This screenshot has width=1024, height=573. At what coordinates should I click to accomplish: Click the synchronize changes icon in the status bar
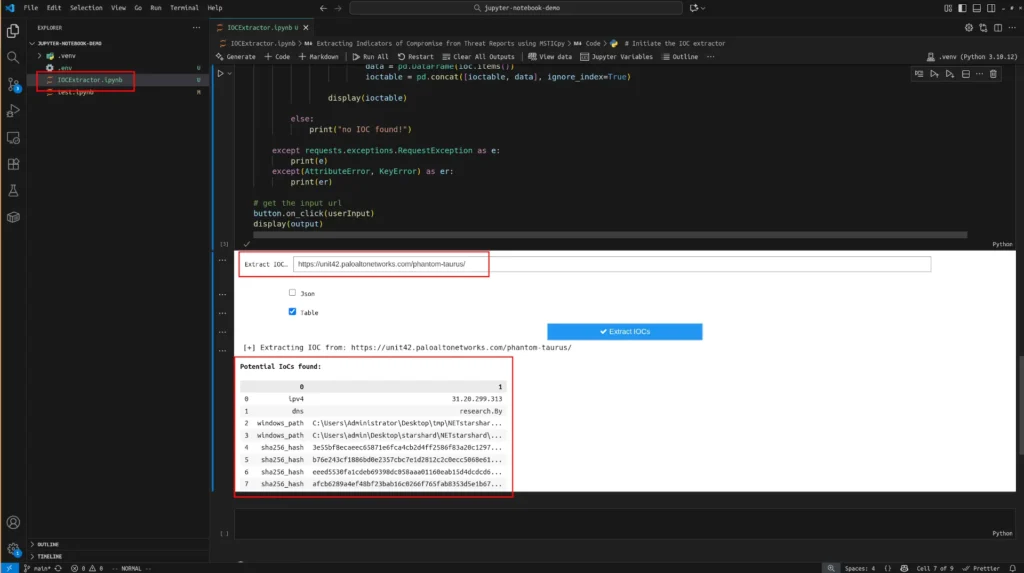coord(58,568)
